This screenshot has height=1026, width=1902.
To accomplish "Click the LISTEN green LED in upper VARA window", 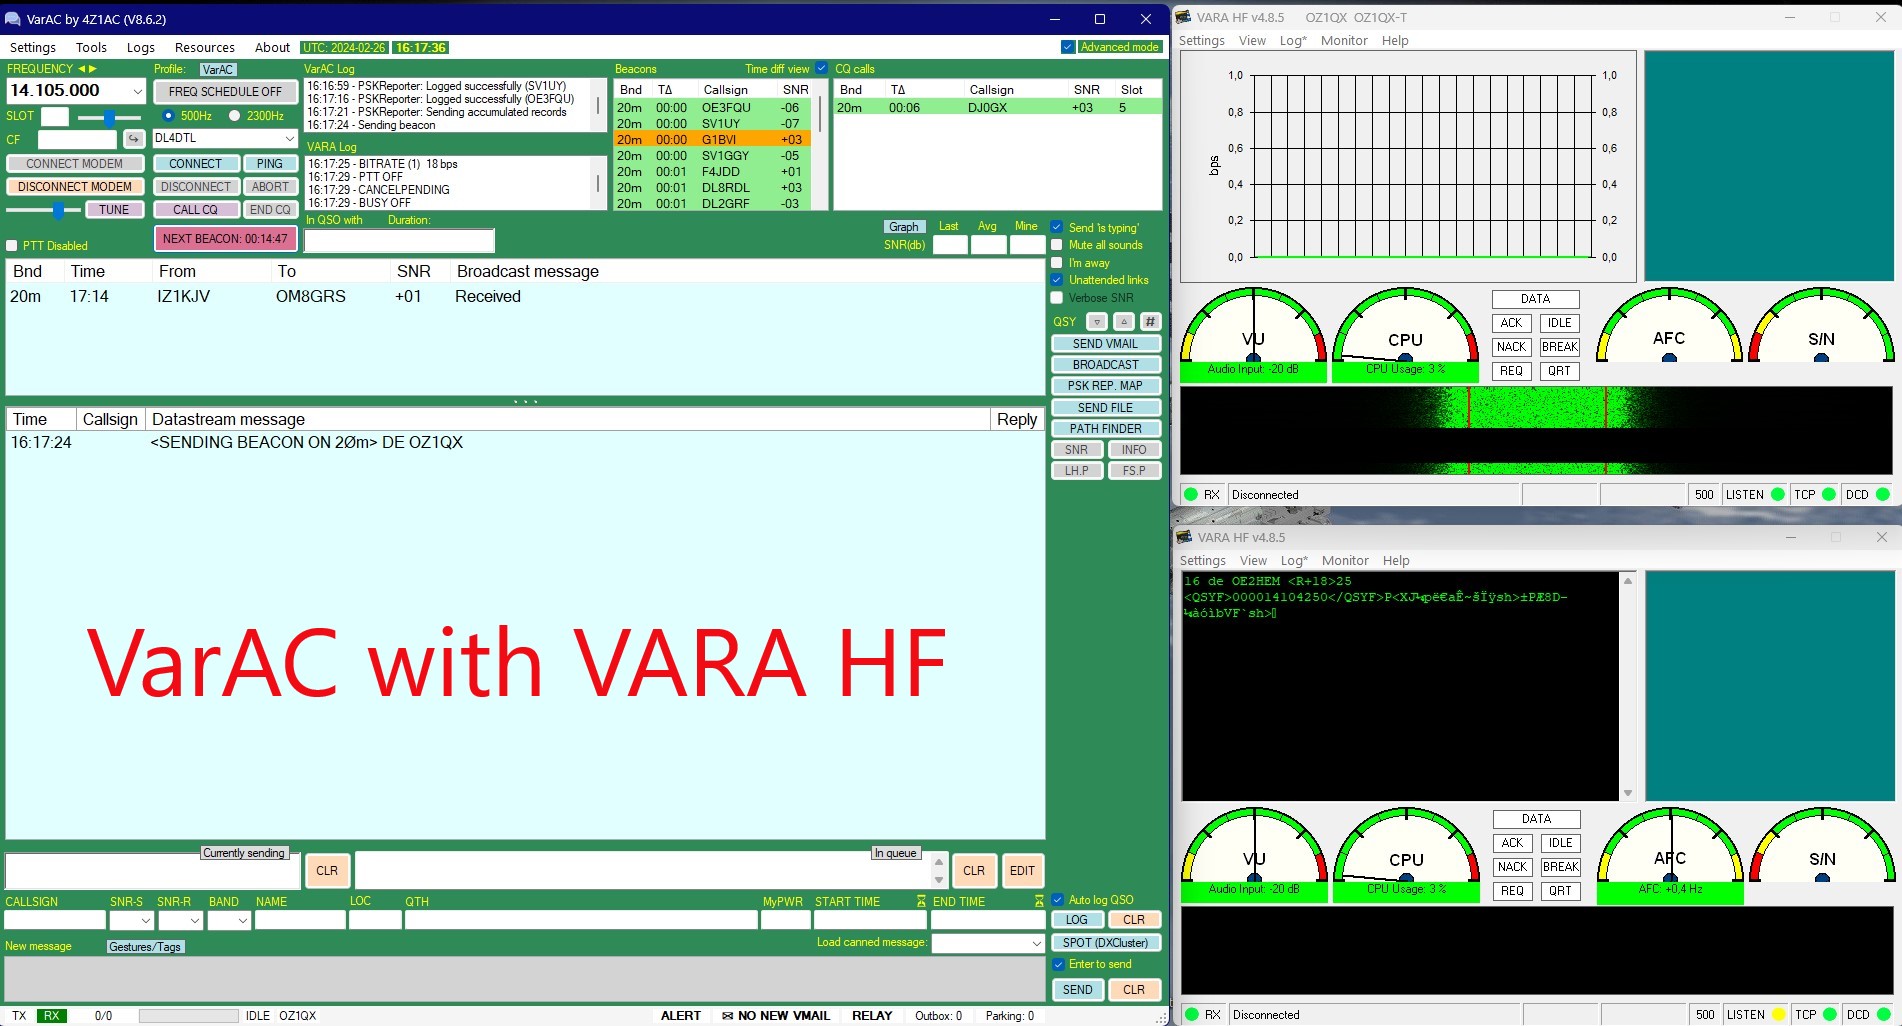I will [1778, 494].
